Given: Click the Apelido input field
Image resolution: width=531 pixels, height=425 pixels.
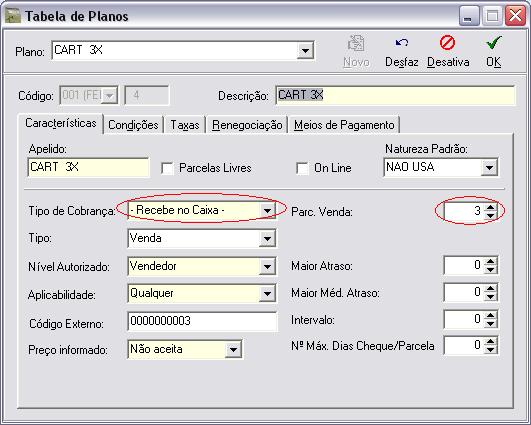Looking at the screenshot, I should [88, 167].
